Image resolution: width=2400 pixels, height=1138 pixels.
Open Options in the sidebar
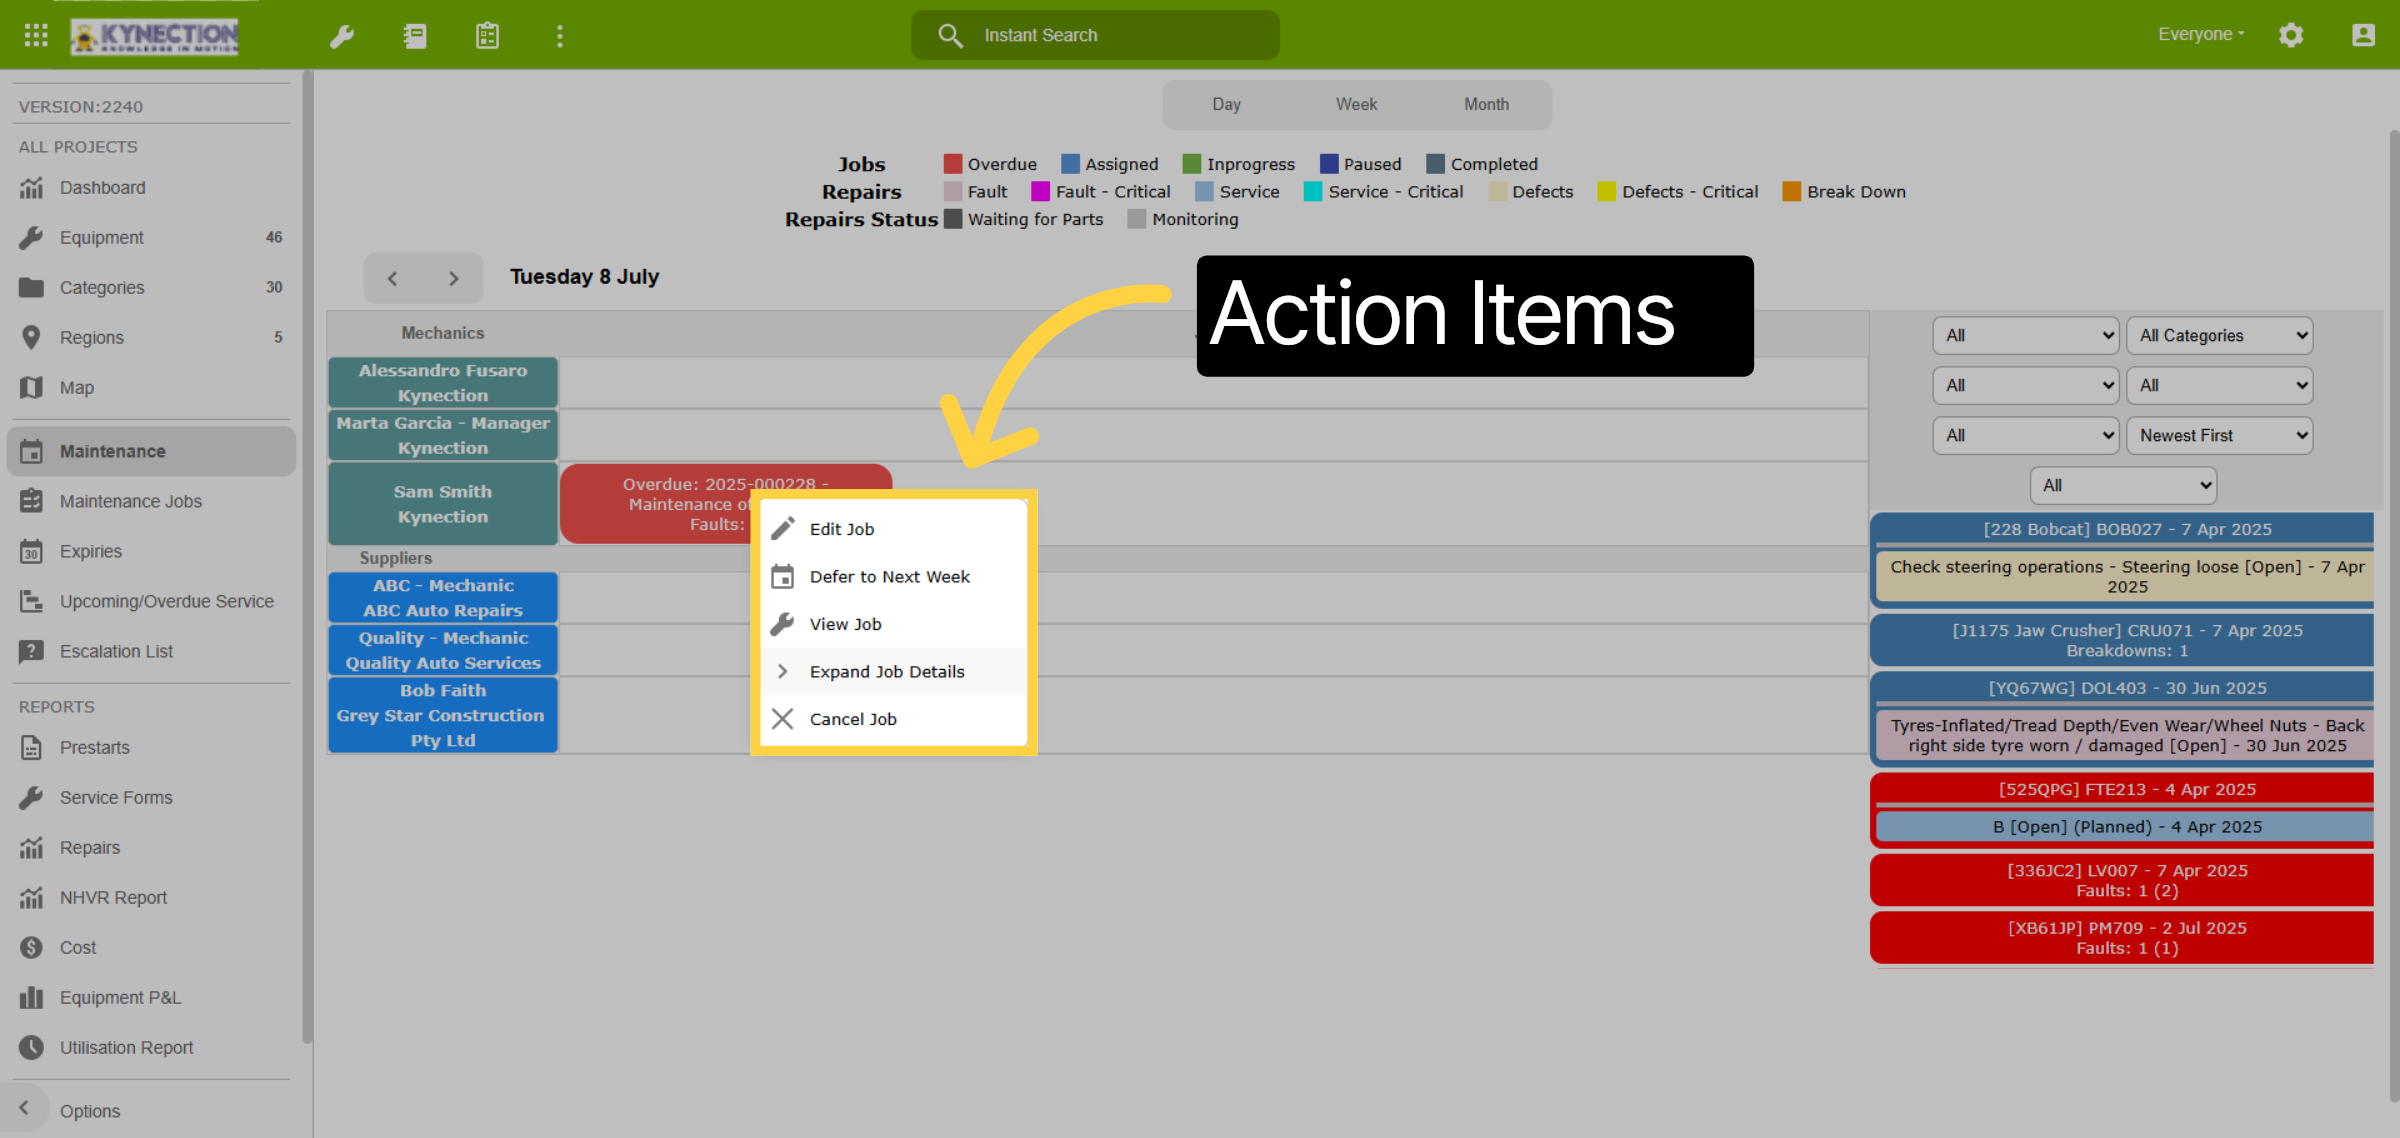90,1111
